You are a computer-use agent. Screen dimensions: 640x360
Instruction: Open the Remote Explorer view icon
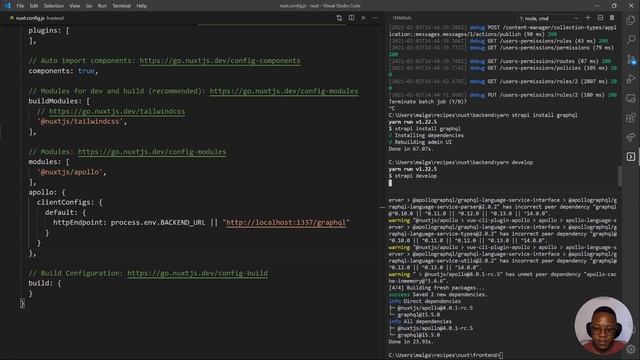click(x=631, y=98)
